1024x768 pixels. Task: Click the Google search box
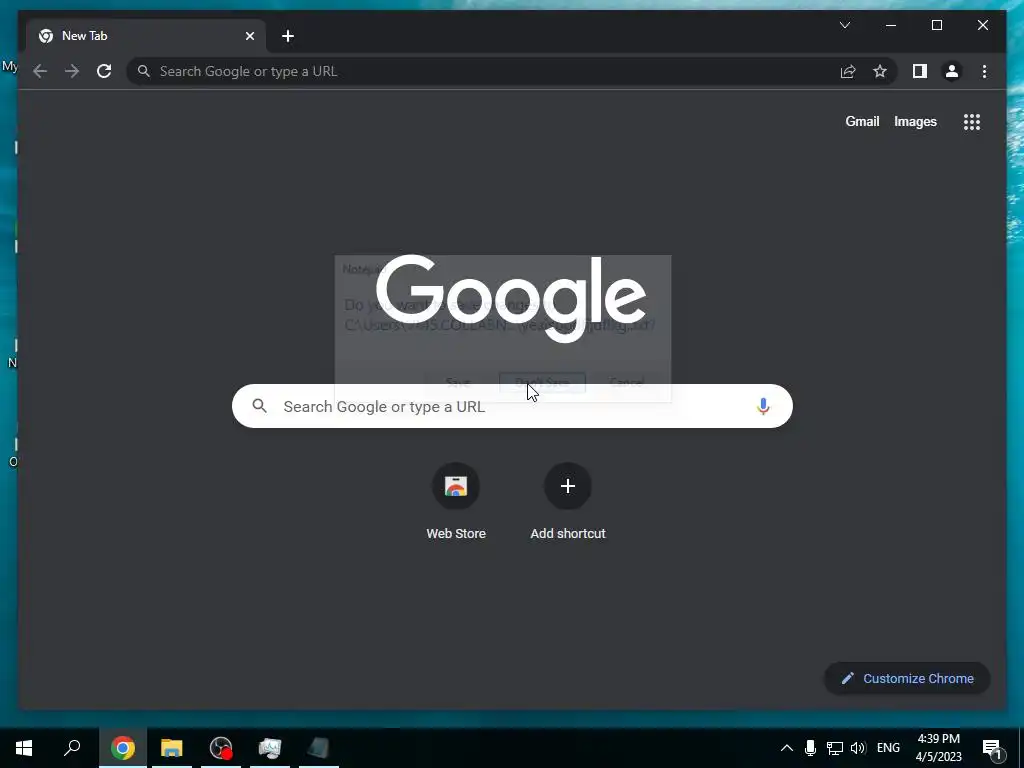(x=512, y=406)
